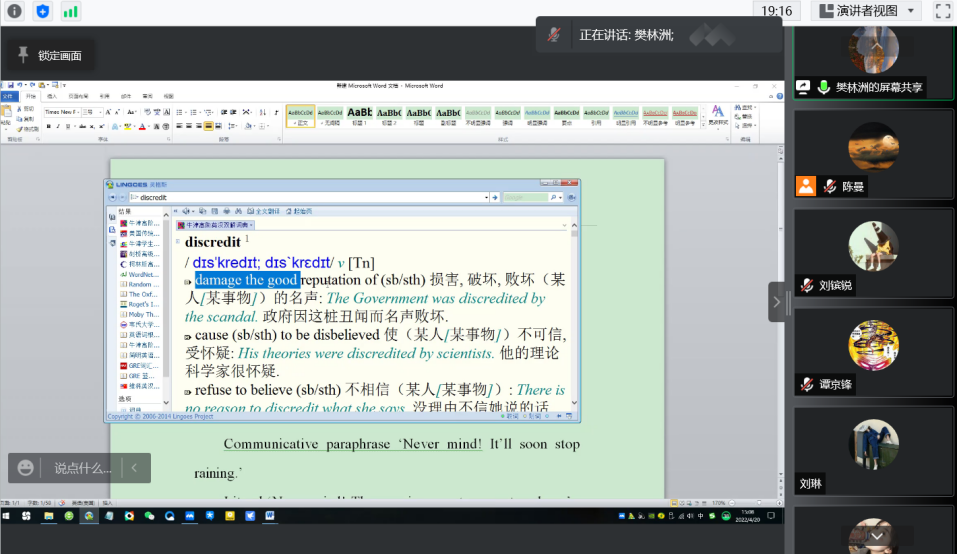Open the emoji reaction smiley
Viewport: 957px width, 554px height.
(25, 468)
